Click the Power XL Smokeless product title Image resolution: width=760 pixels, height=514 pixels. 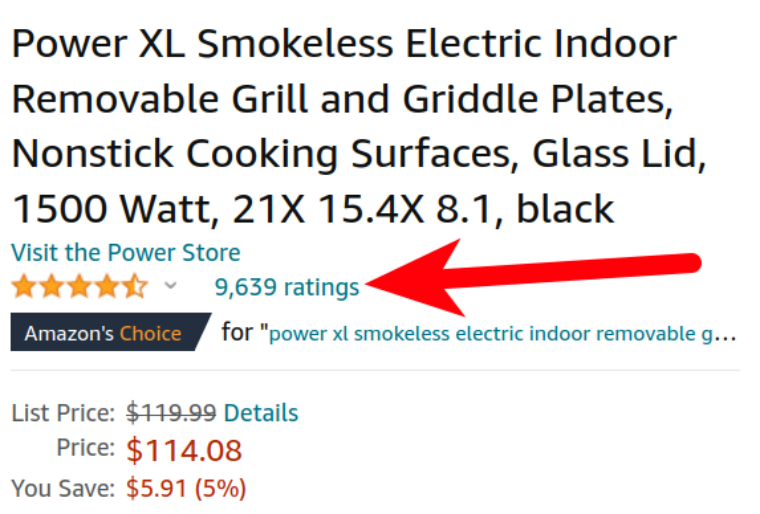(x=359, y=126)
